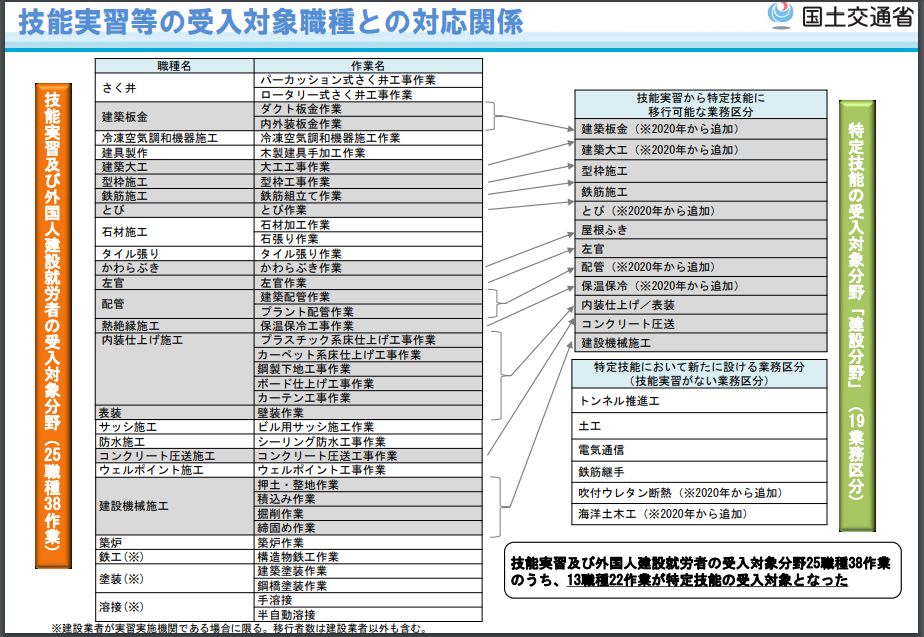
Task: Select the 大工工事作業 cell
Action: click(368, 167)
